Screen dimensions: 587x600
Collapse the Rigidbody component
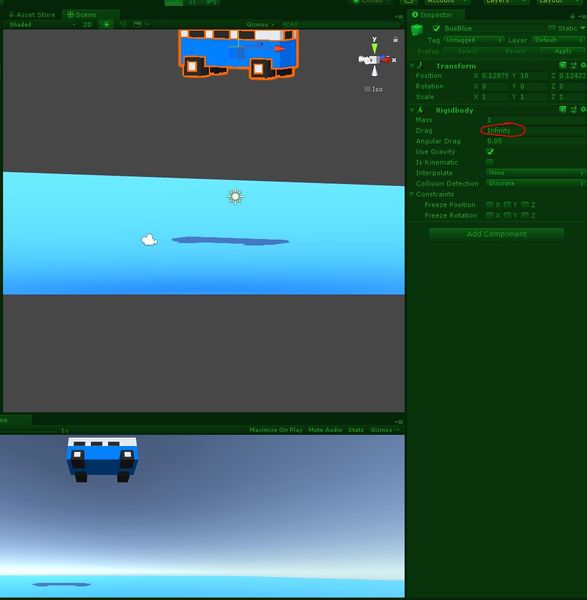pos(412,110)
